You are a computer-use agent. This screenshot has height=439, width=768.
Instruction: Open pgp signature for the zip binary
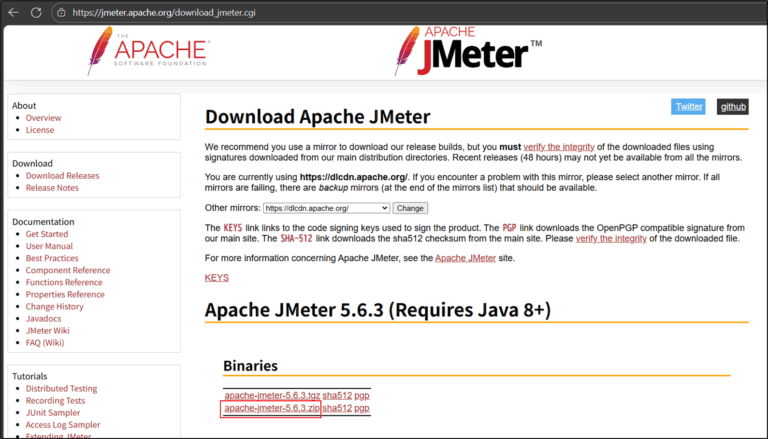click(362, 408)
